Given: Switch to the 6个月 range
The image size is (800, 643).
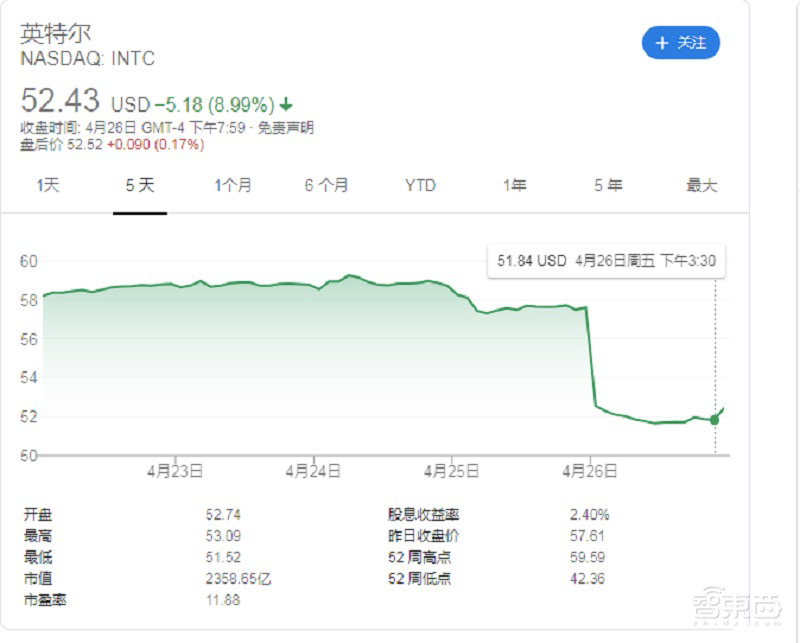Looking at the screenshot, I should pos(325,186).
